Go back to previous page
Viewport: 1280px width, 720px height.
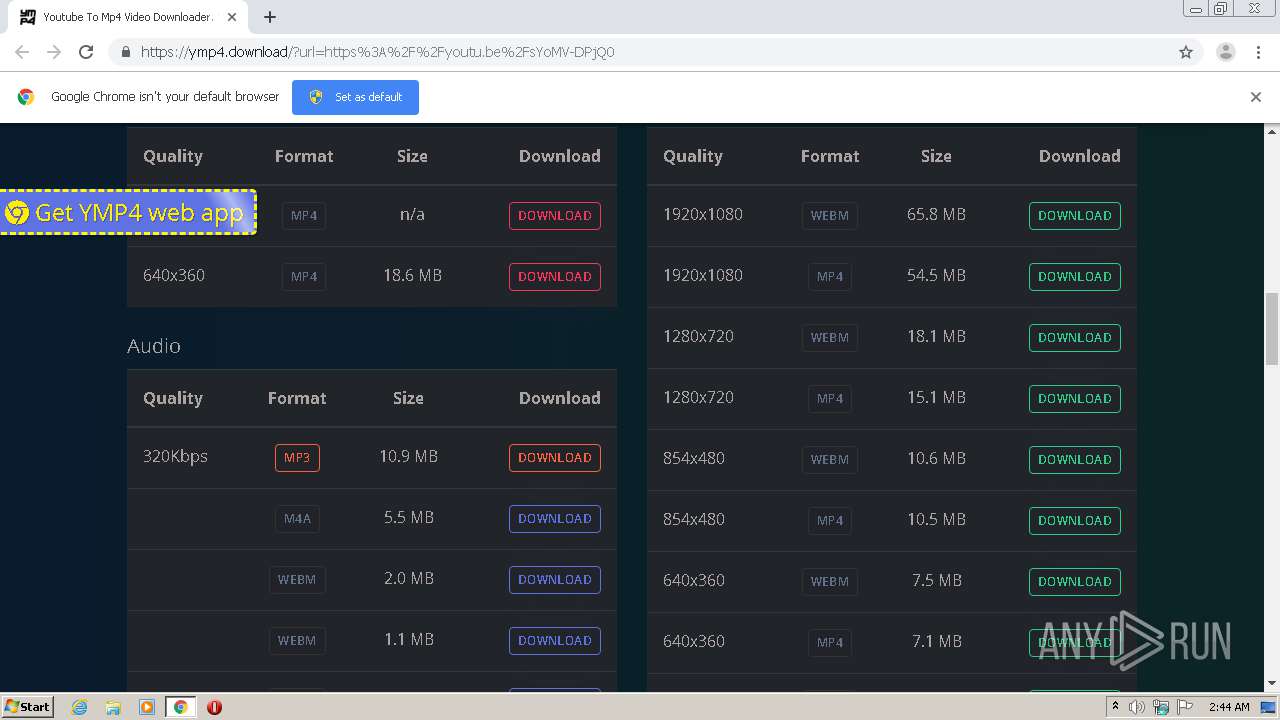22,52
